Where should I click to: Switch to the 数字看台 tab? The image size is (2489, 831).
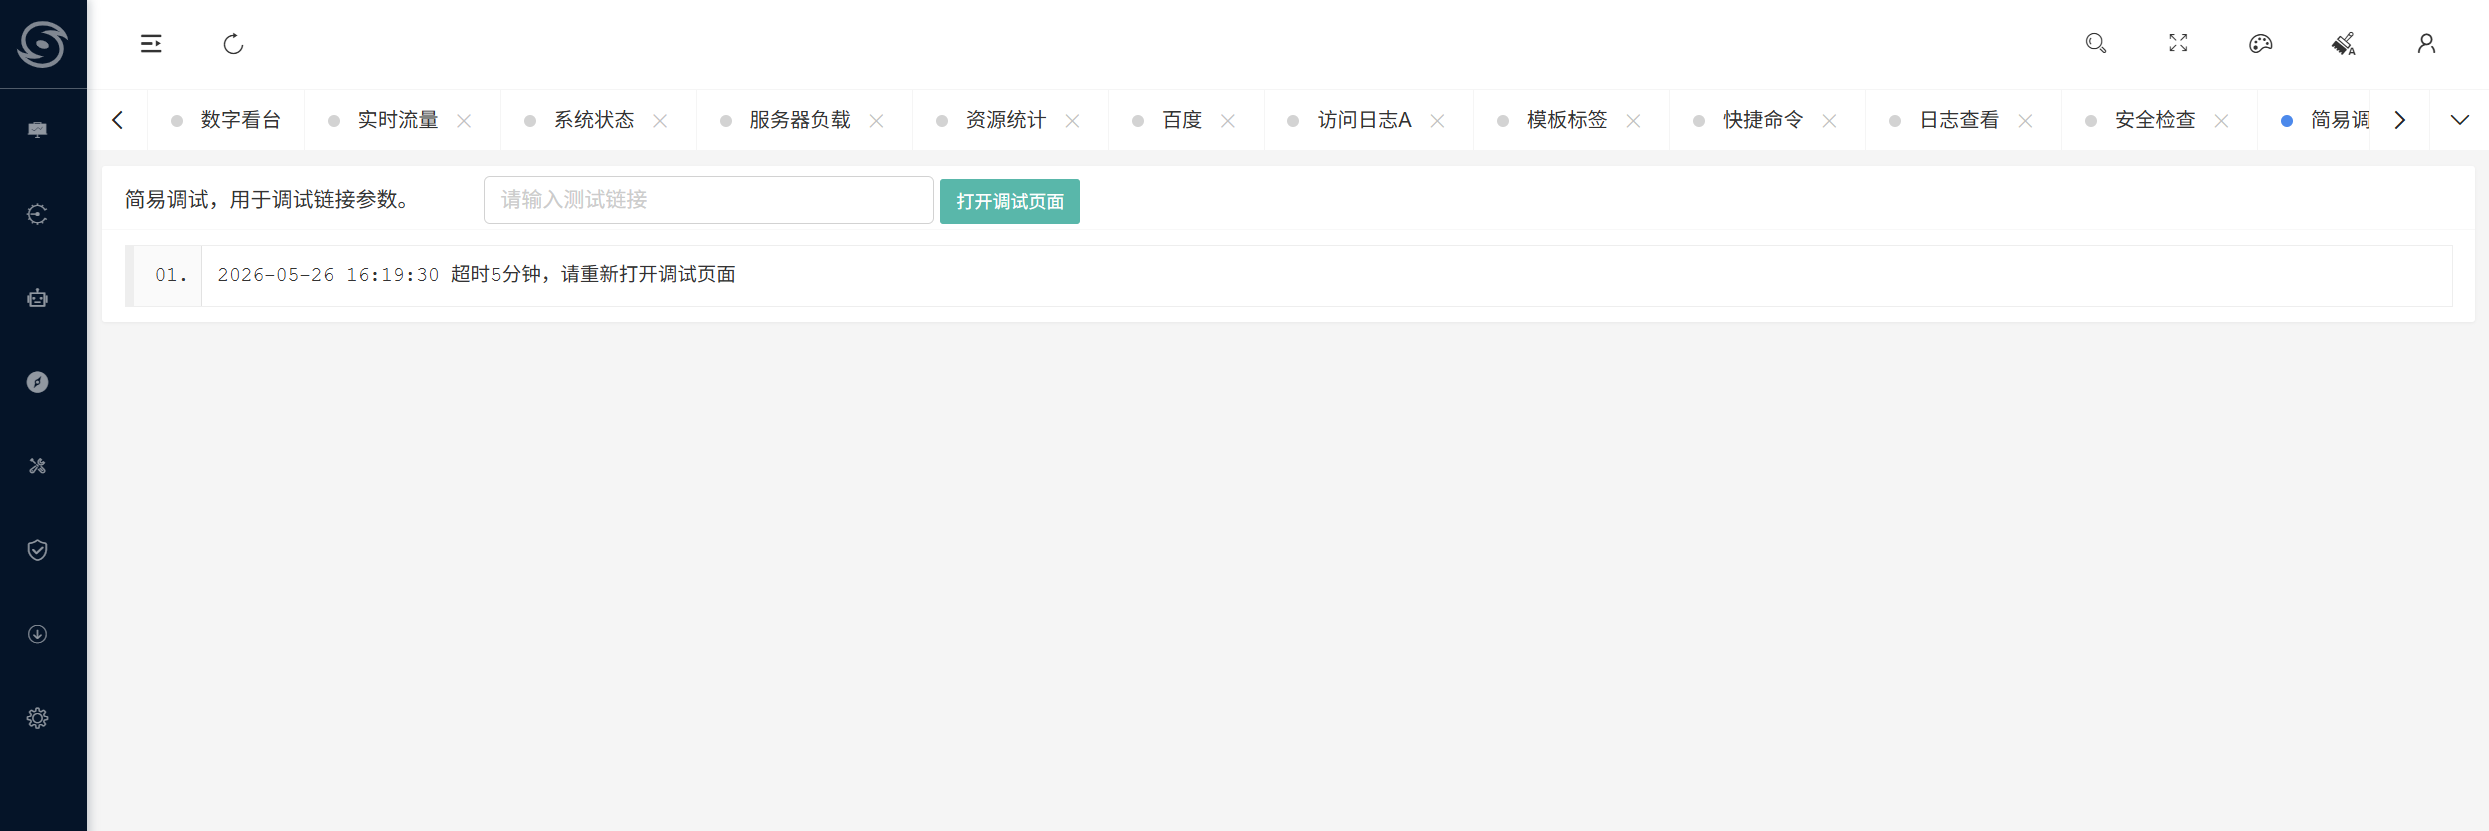pos(226,120)
